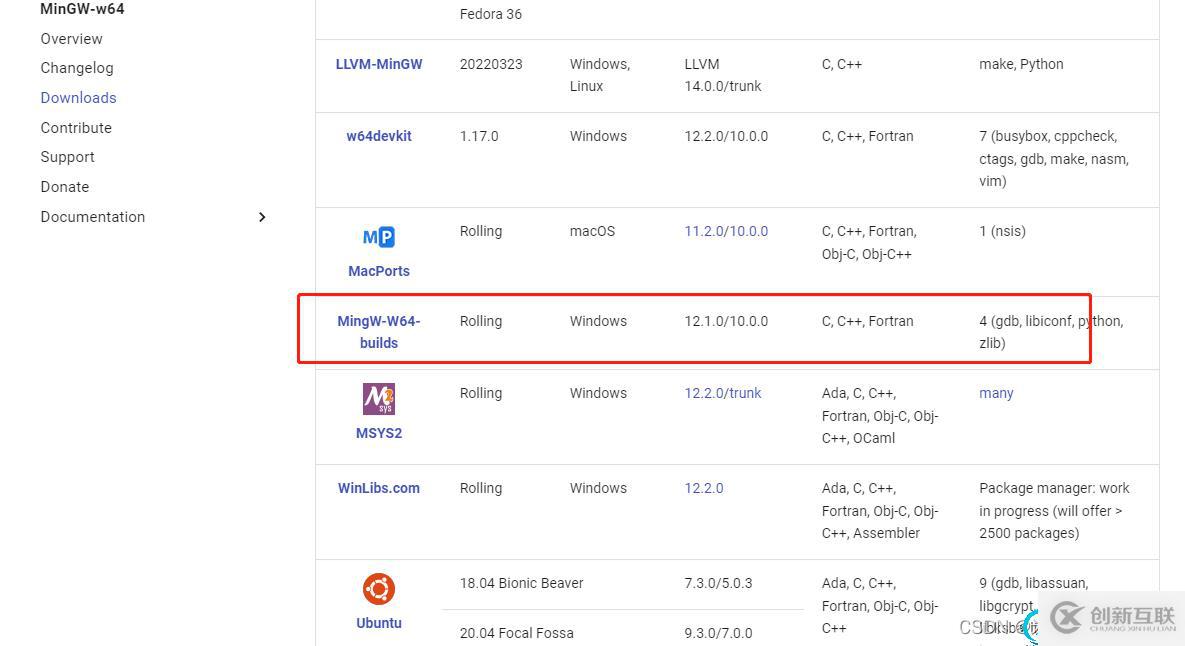Image resolution: width=1185 pixels, height=646 pixels.
Task: Open the MSYS2 text link
Action: click(x=379, y=433)
